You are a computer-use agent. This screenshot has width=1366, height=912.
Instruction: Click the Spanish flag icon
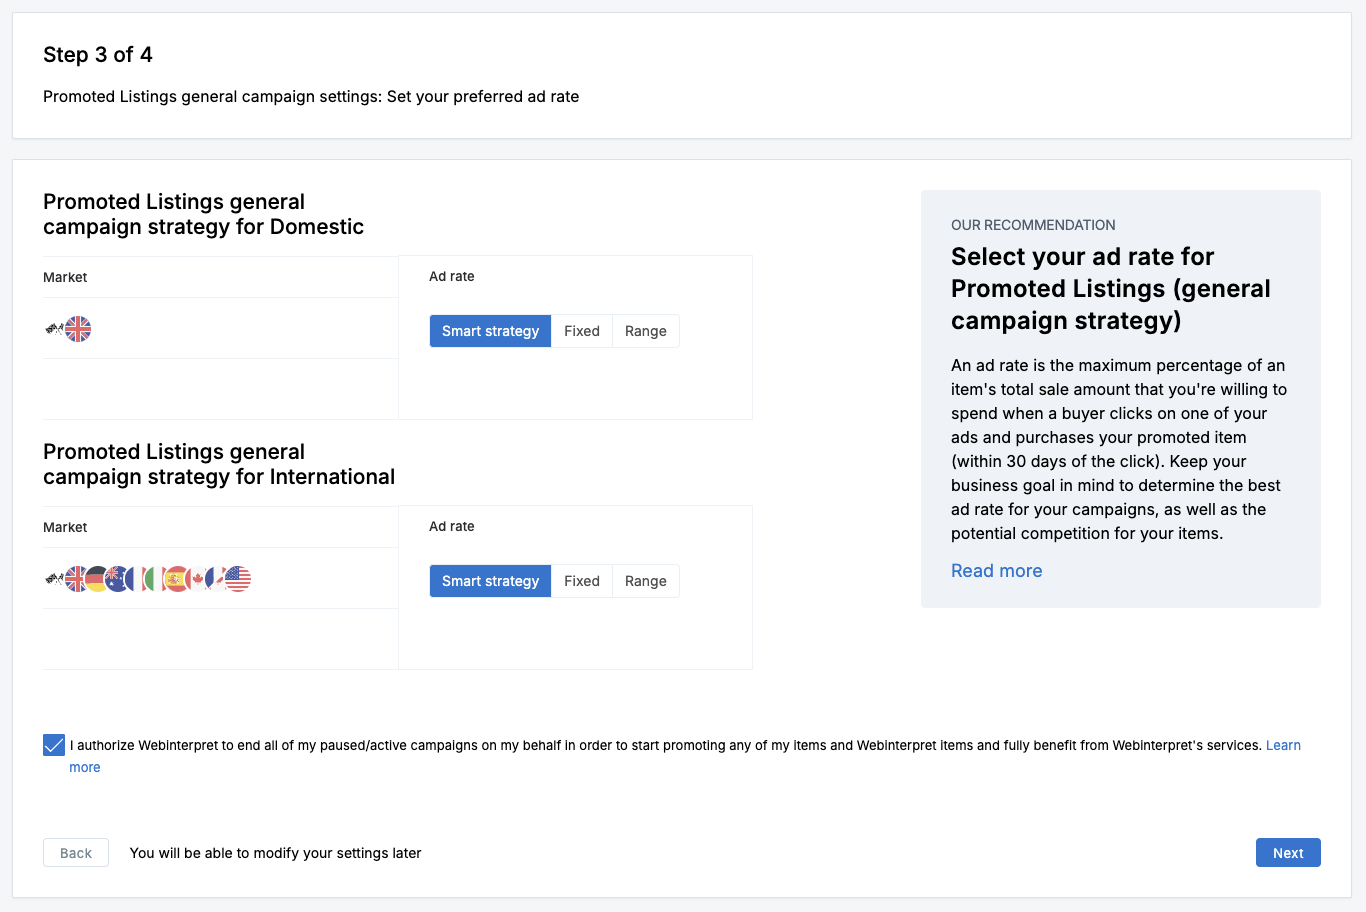(177, 579)
